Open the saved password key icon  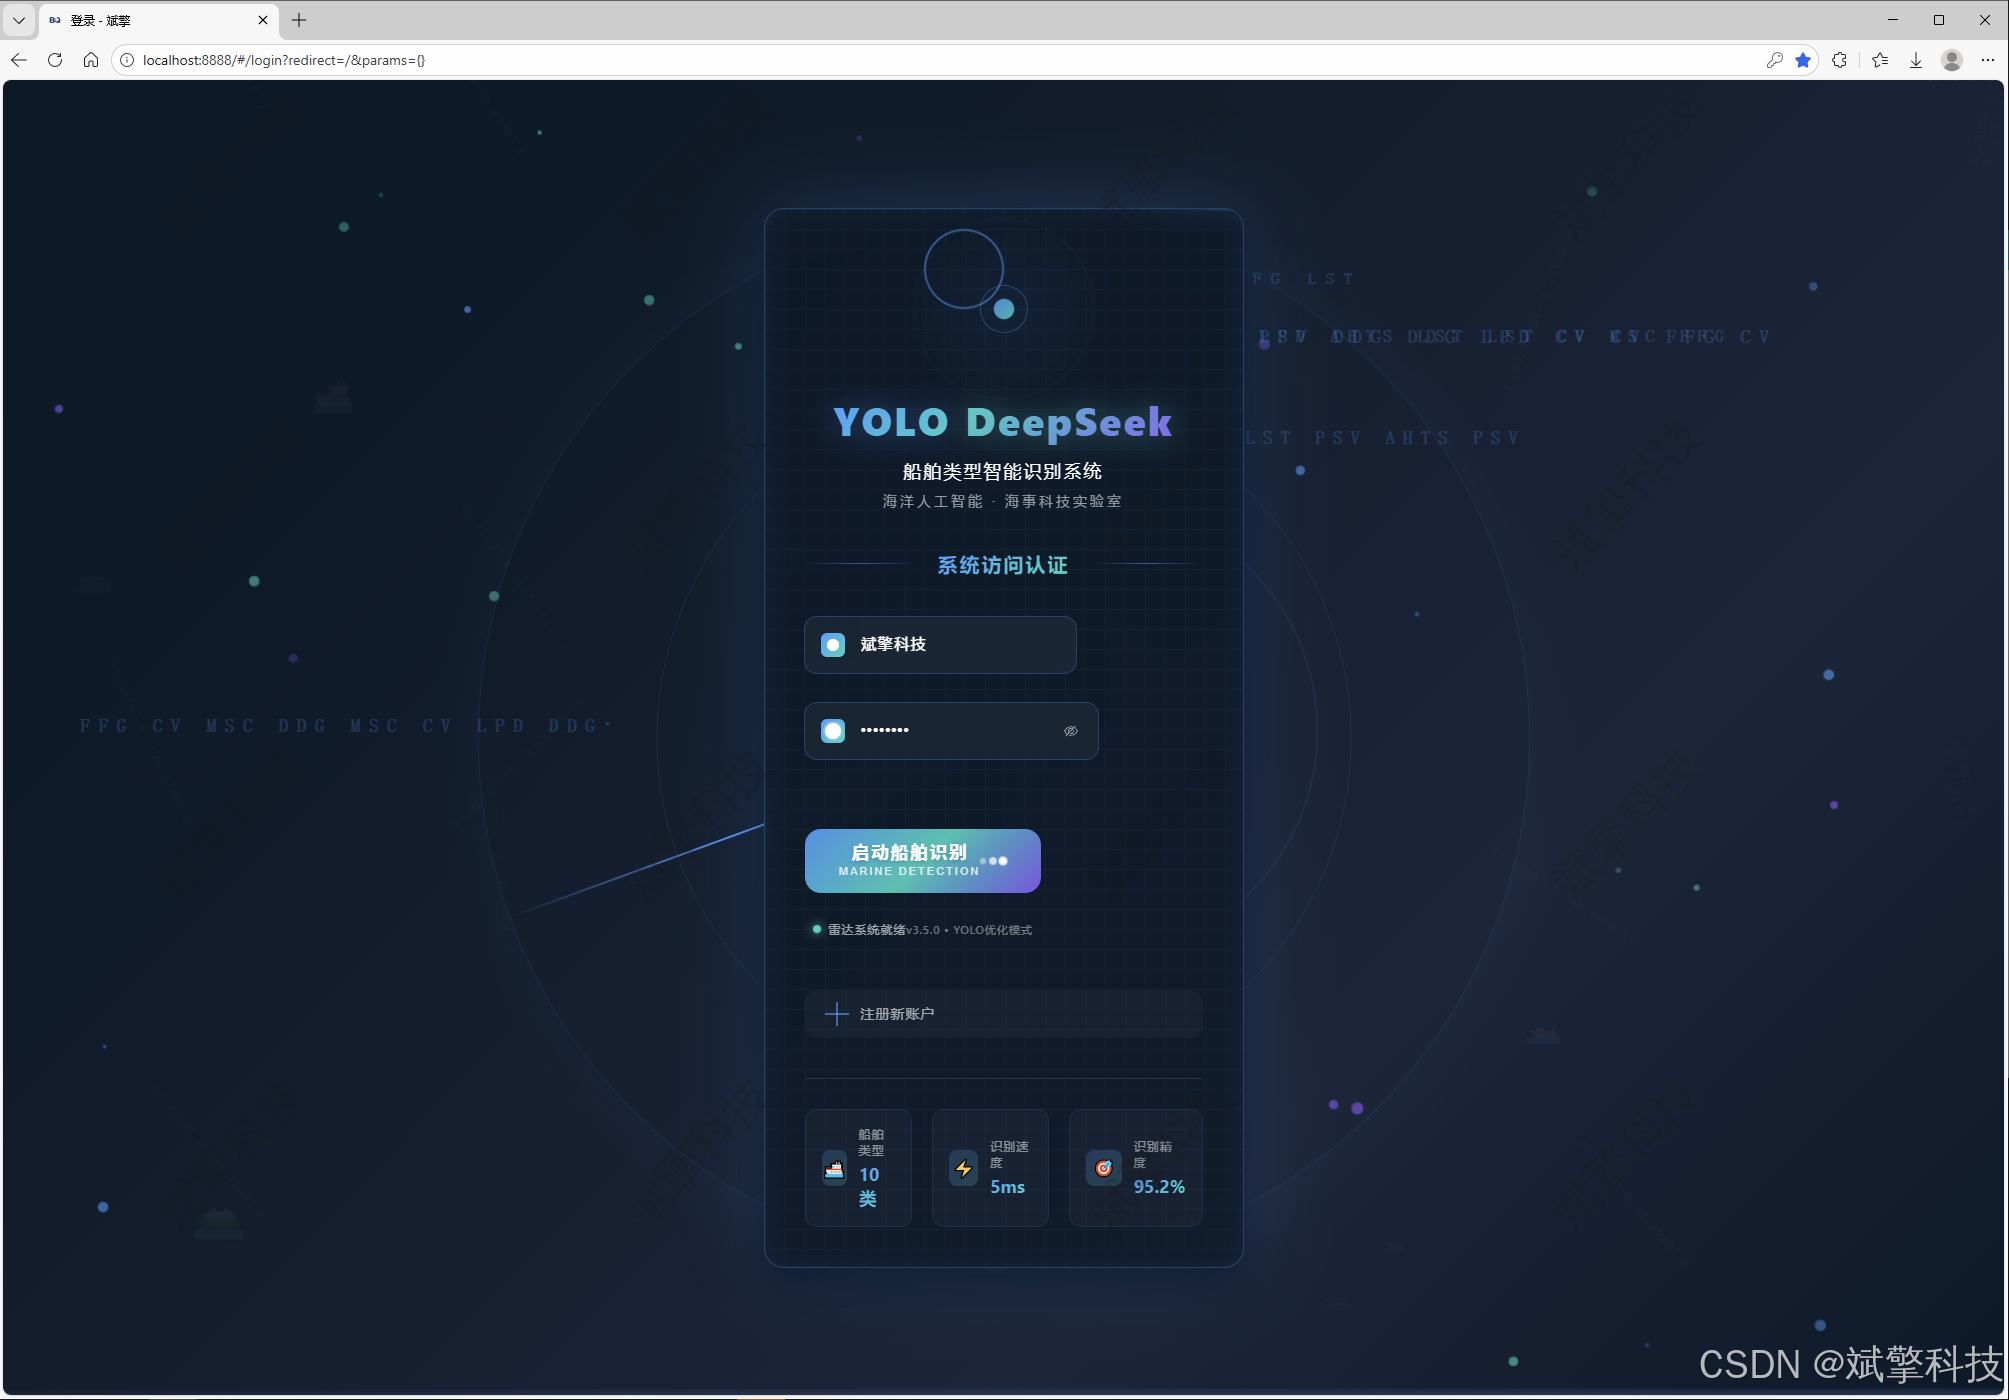click(x=1774, y=60)
